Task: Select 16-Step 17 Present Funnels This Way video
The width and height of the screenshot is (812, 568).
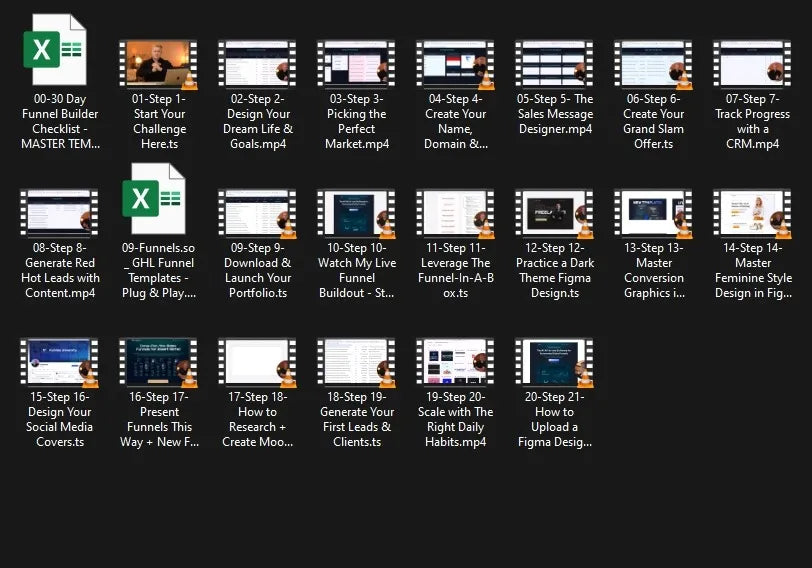Action: click(159, 362)
